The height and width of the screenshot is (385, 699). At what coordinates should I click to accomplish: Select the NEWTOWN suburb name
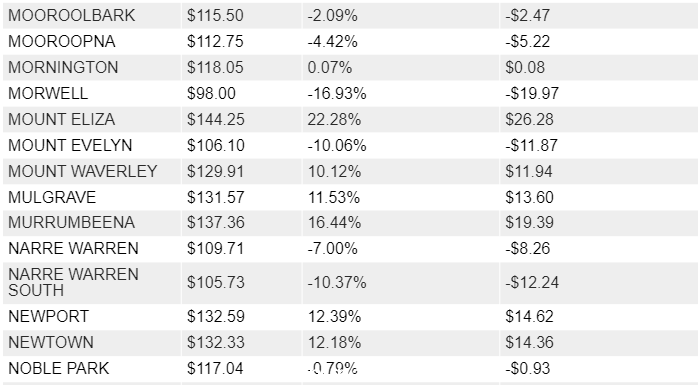51,342
